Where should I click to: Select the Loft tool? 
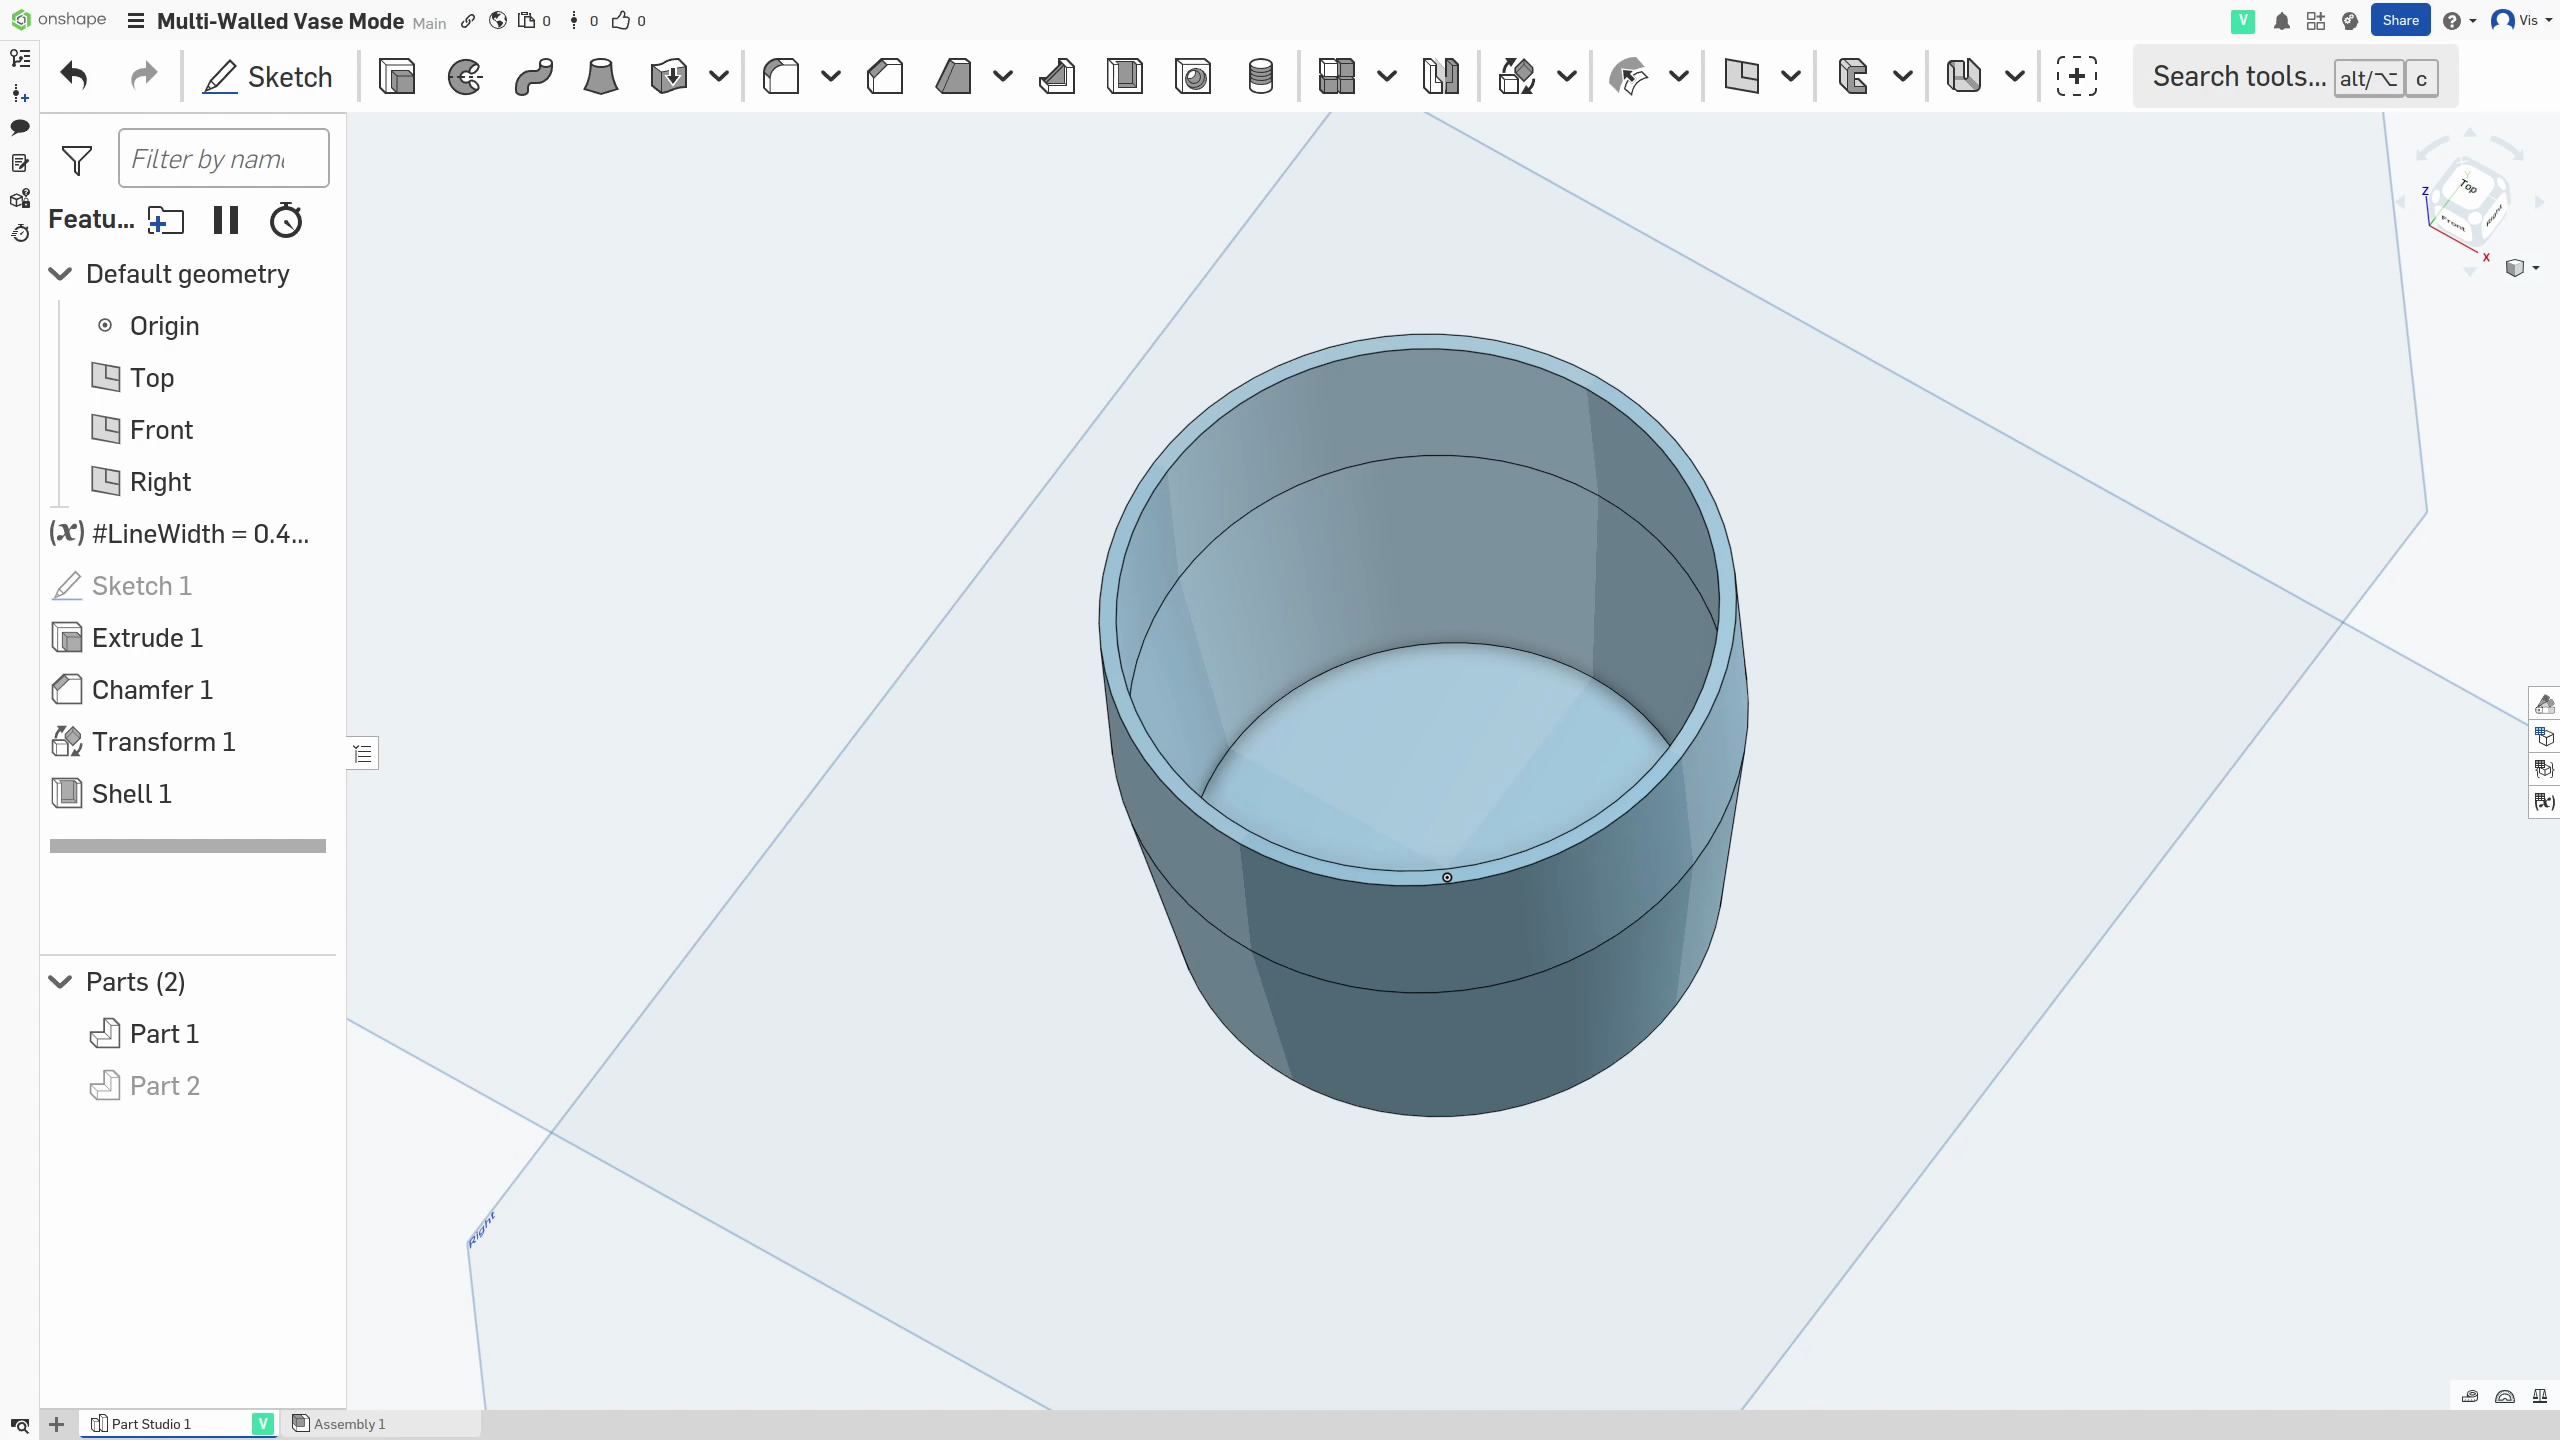pos(600,77)
